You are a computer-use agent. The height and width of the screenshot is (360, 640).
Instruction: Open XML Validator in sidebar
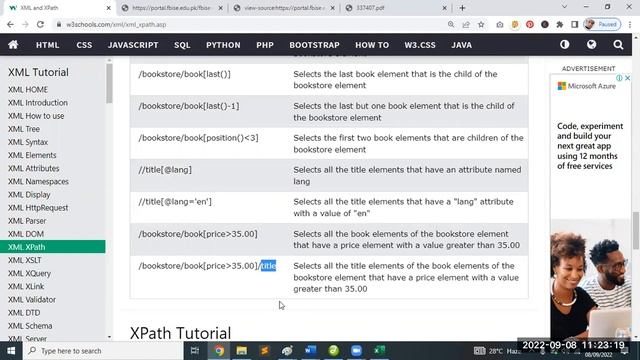[32, 300]
